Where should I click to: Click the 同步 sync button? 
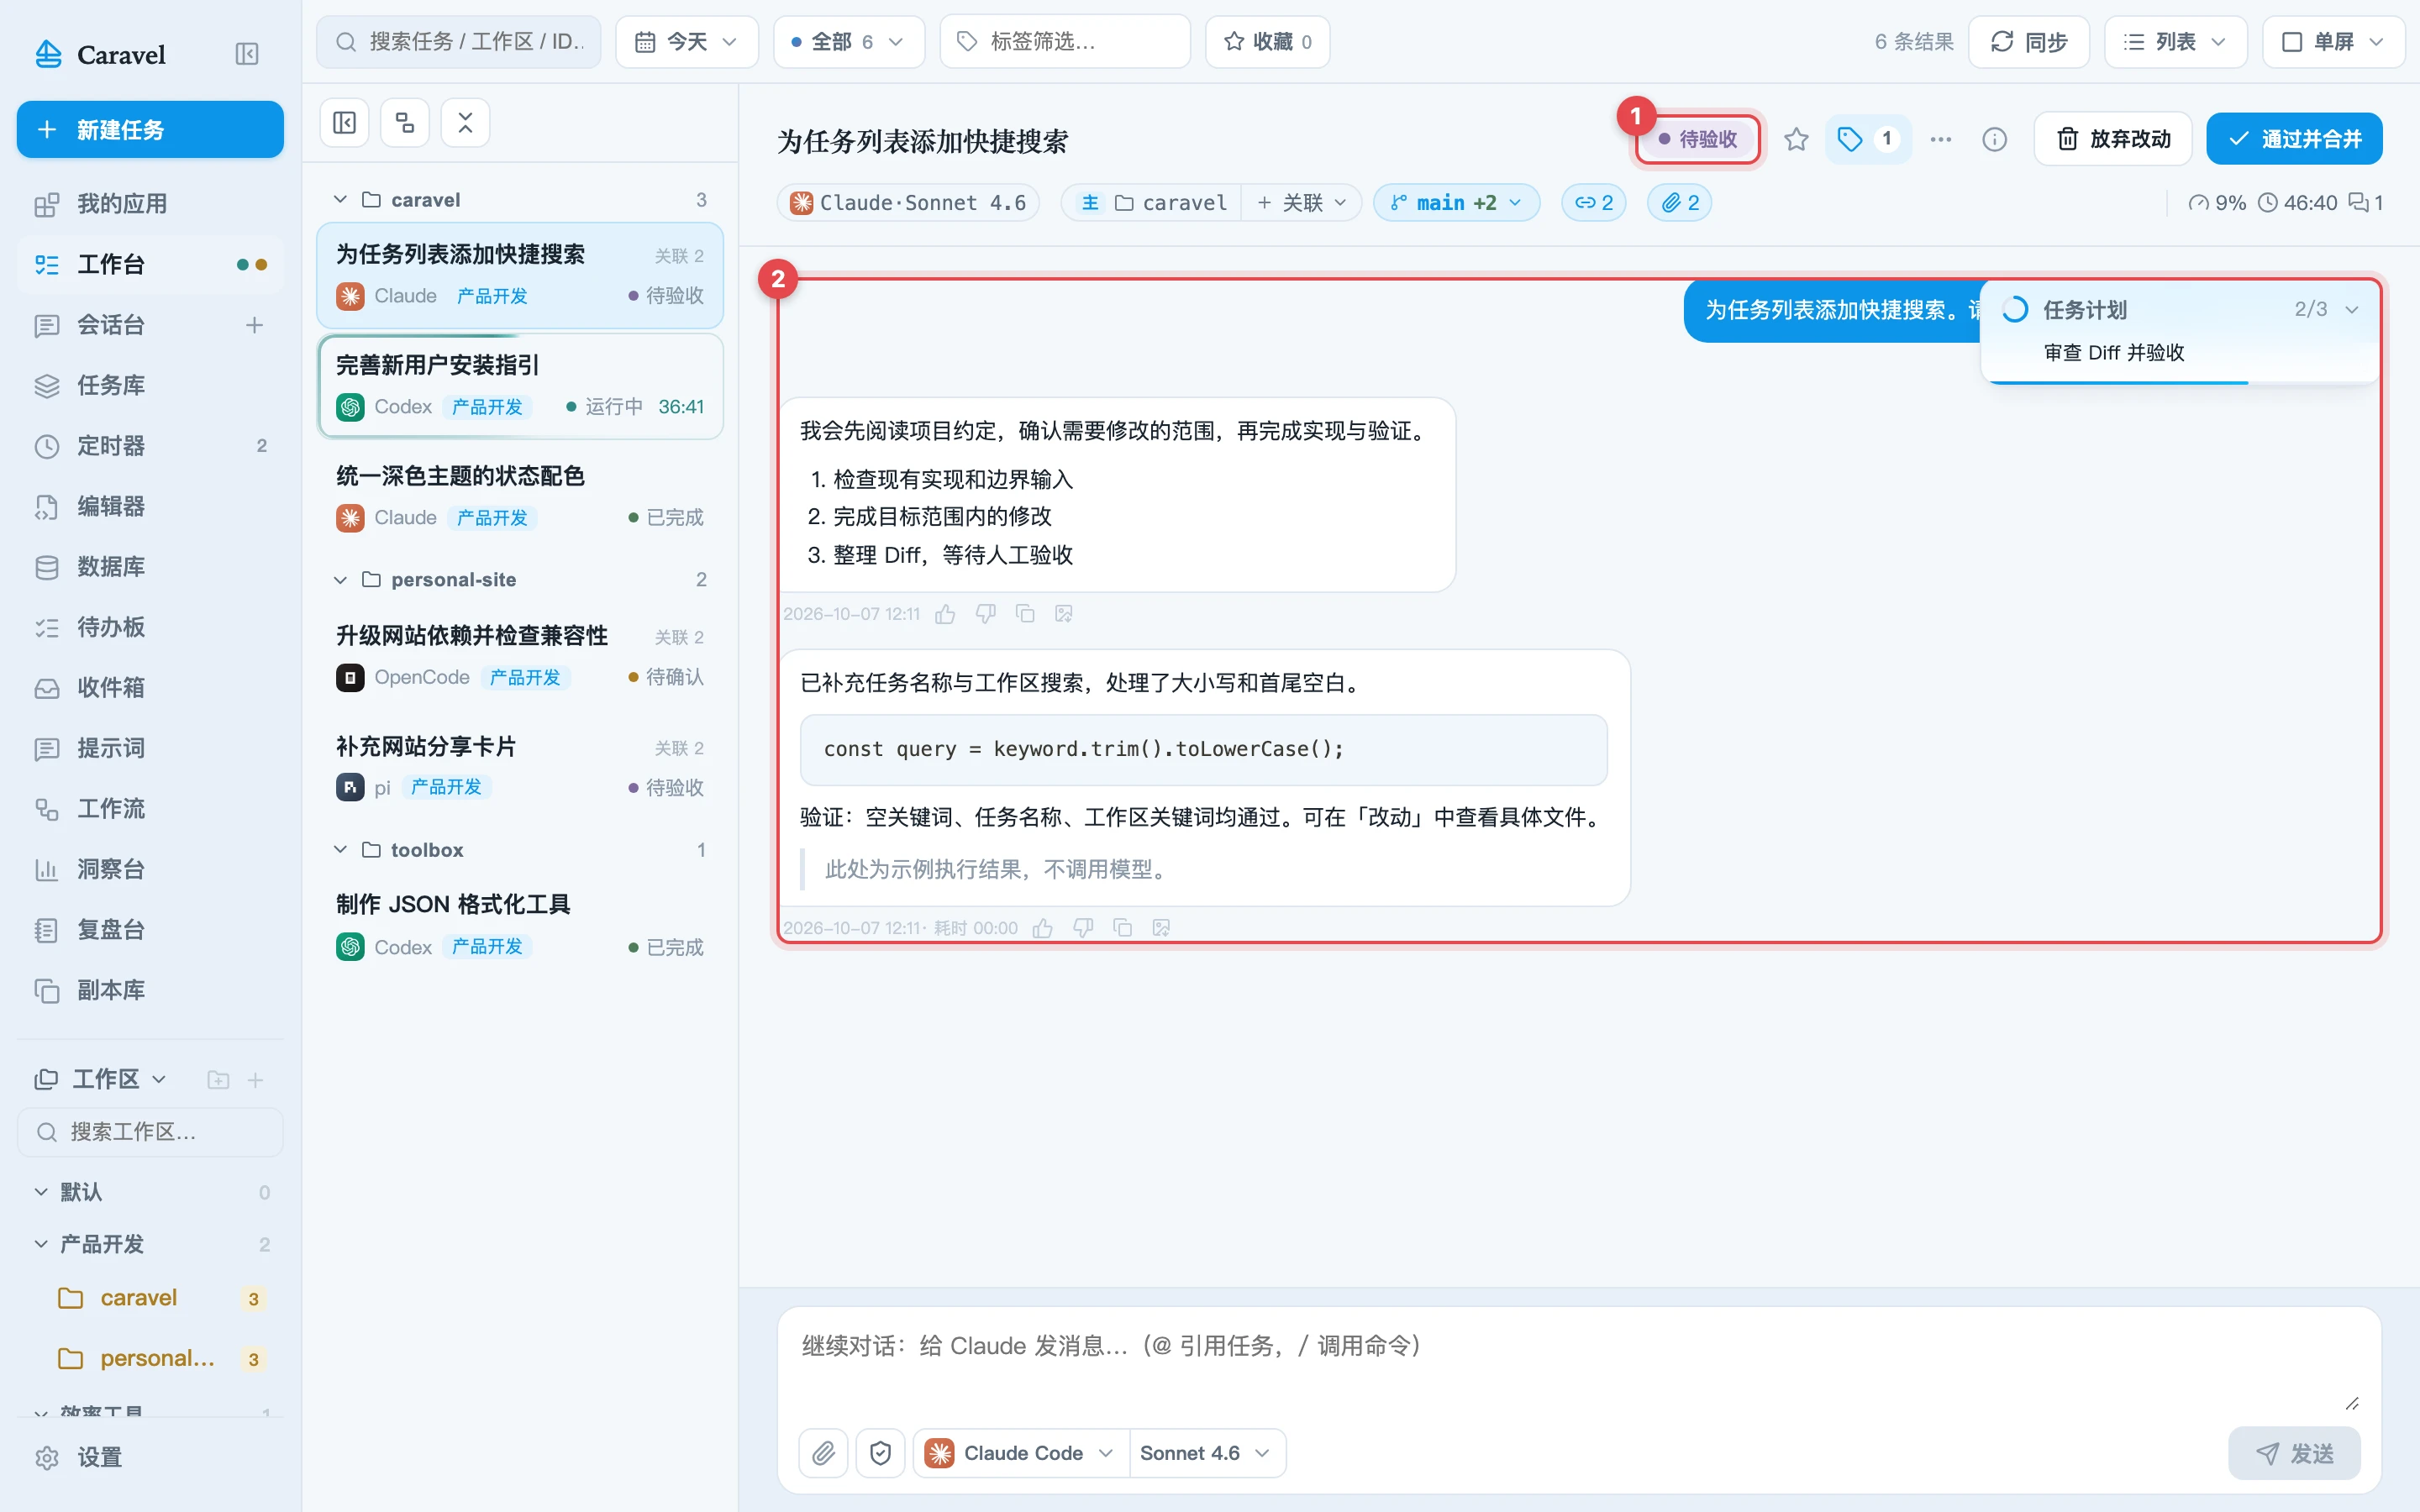(x=2029, y=42)
